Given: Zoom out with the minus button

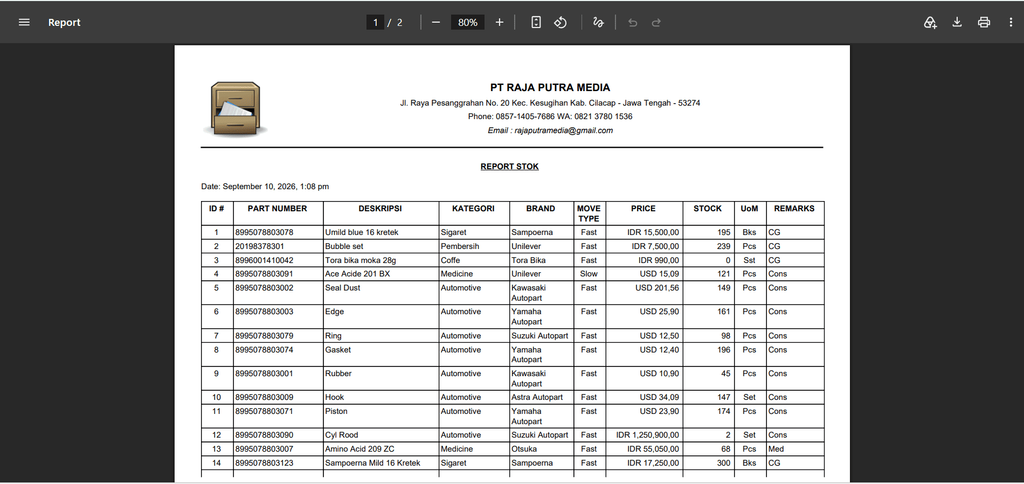Looking at the screenshot, I should pos(436,22).
